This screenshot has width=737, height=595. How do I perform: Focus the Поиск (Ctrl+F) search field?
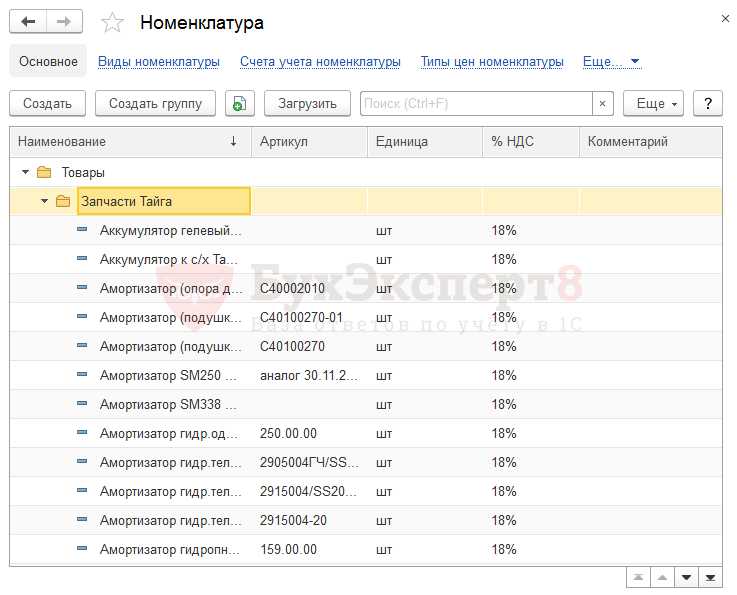pos(476,103)
